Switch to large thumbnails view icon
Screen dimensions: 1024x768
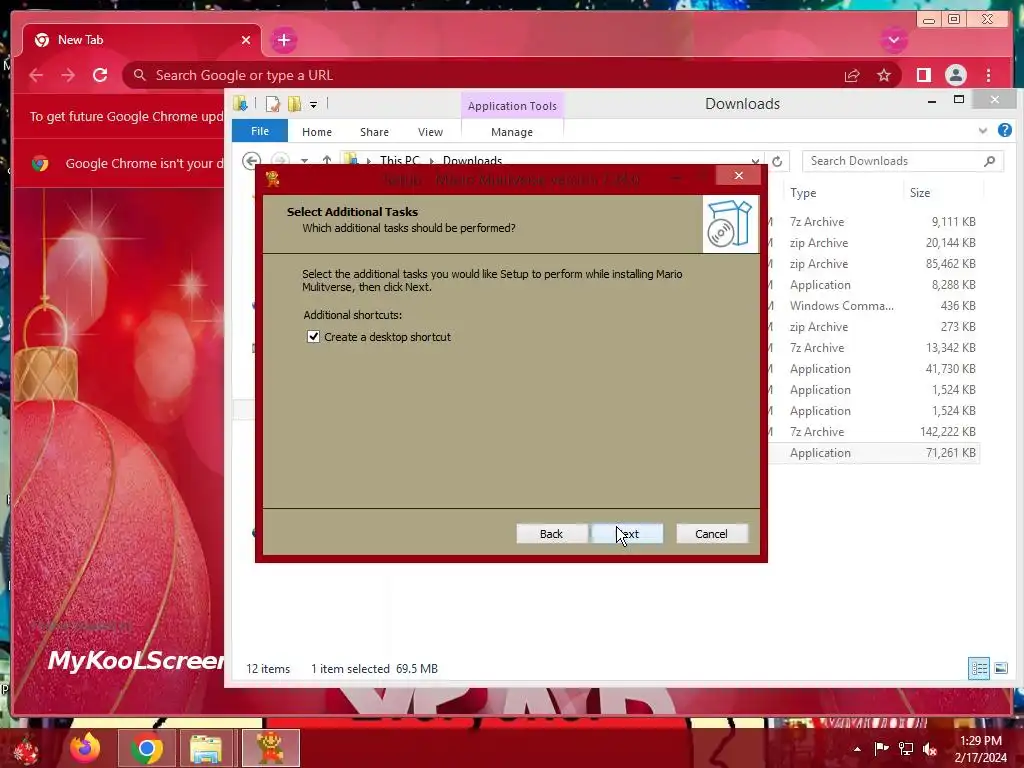[1000, 668]
